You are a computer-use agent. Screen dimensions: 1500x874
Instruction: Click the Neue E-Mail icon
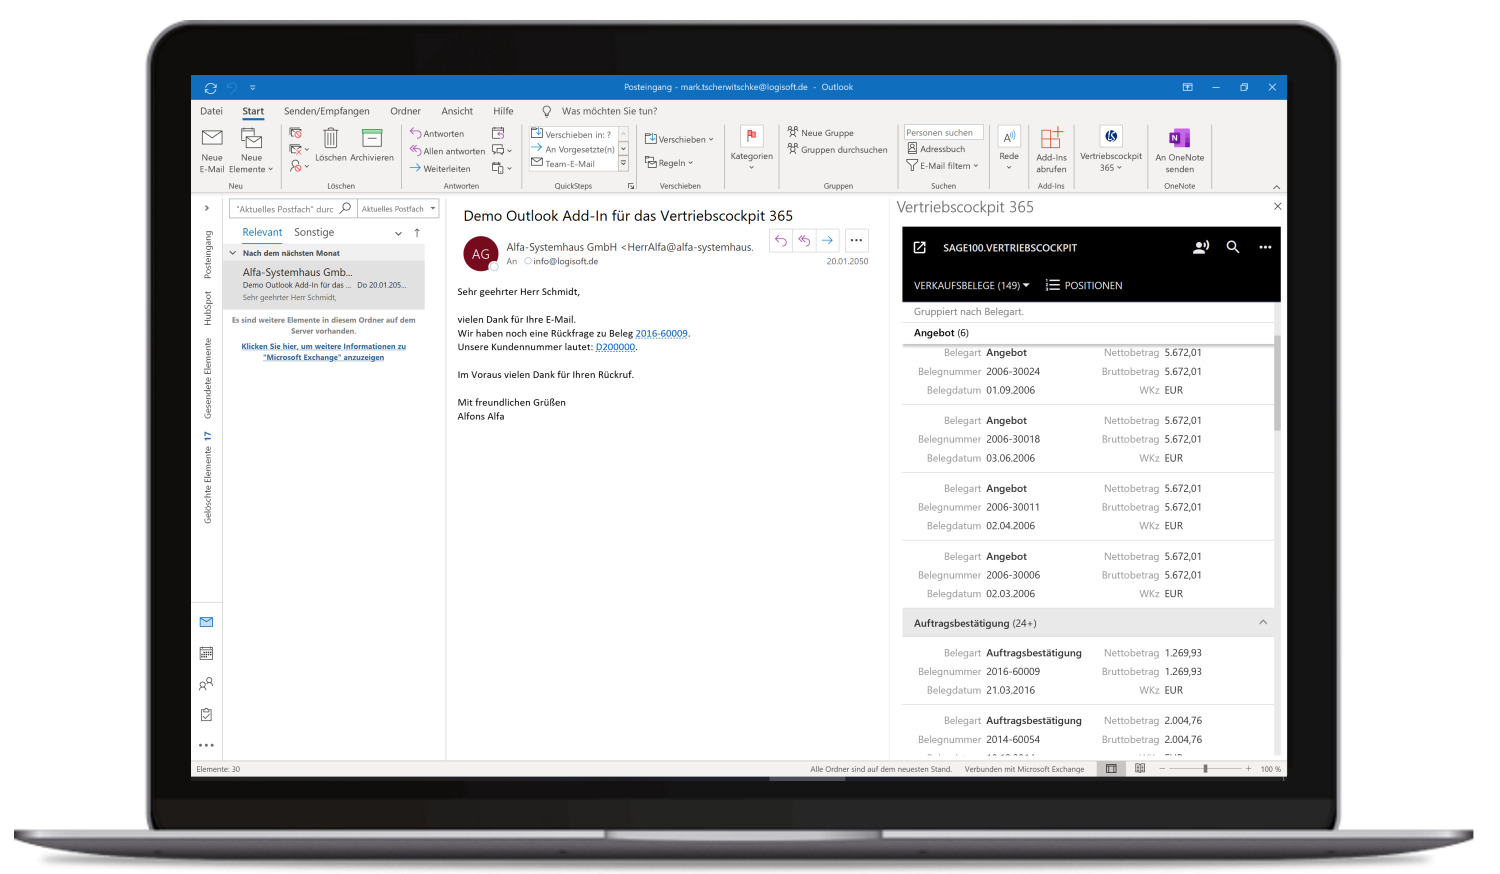[212, 139]
